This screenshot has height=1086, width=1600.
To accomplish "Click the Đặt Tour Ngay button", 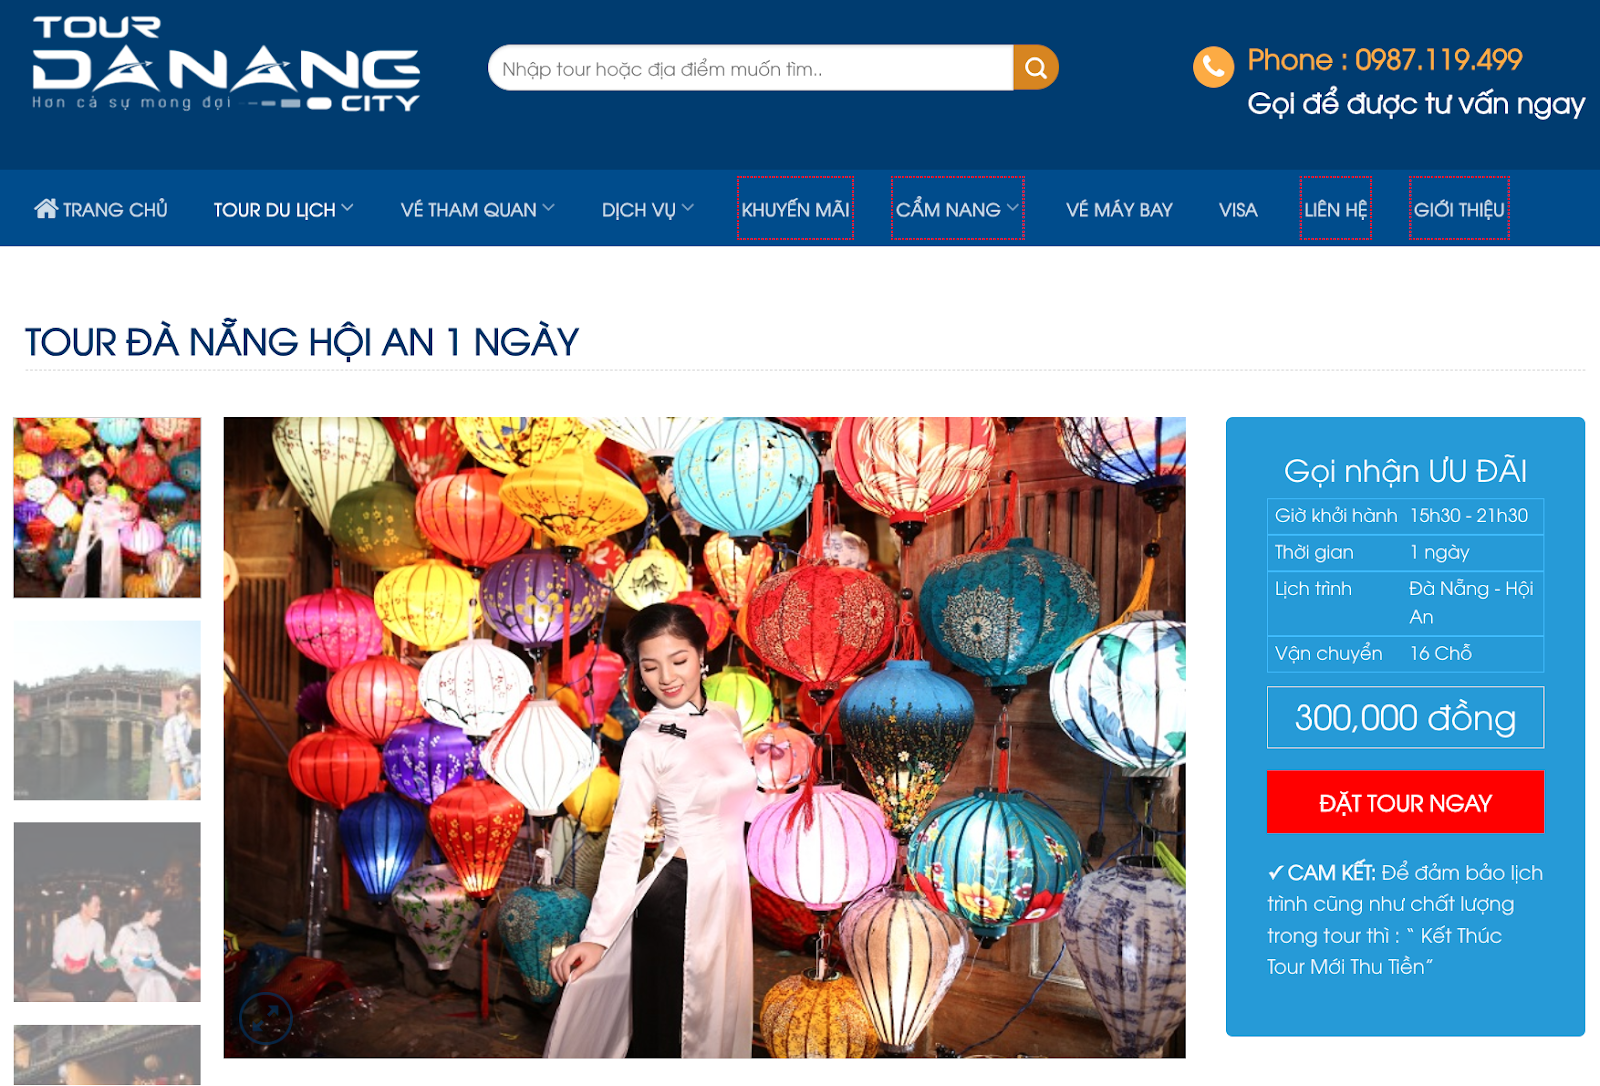I will pyautogui.click(x=1405, y=802).
